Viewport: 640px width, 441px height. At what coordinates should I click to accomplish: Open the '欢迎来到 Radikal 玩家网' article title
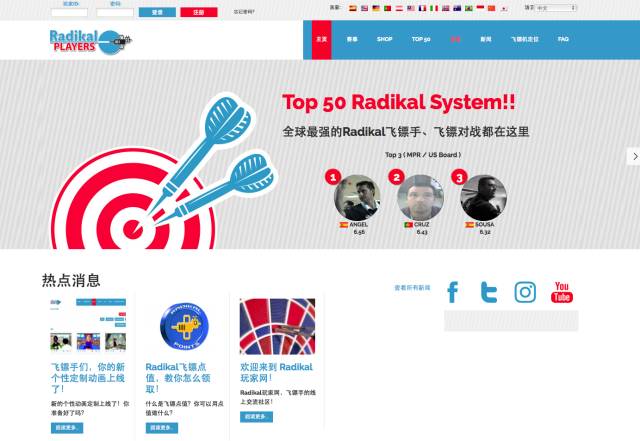coord(276,372)
